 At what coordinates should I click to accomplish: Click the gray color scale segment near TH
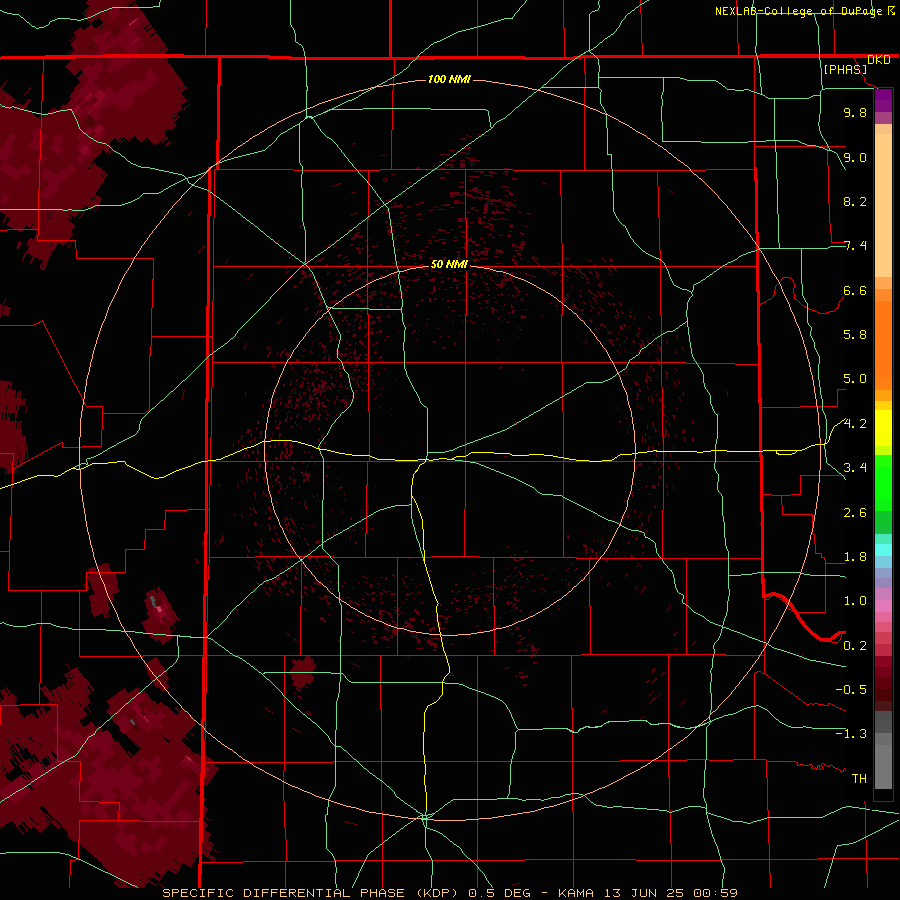[883, 767]
